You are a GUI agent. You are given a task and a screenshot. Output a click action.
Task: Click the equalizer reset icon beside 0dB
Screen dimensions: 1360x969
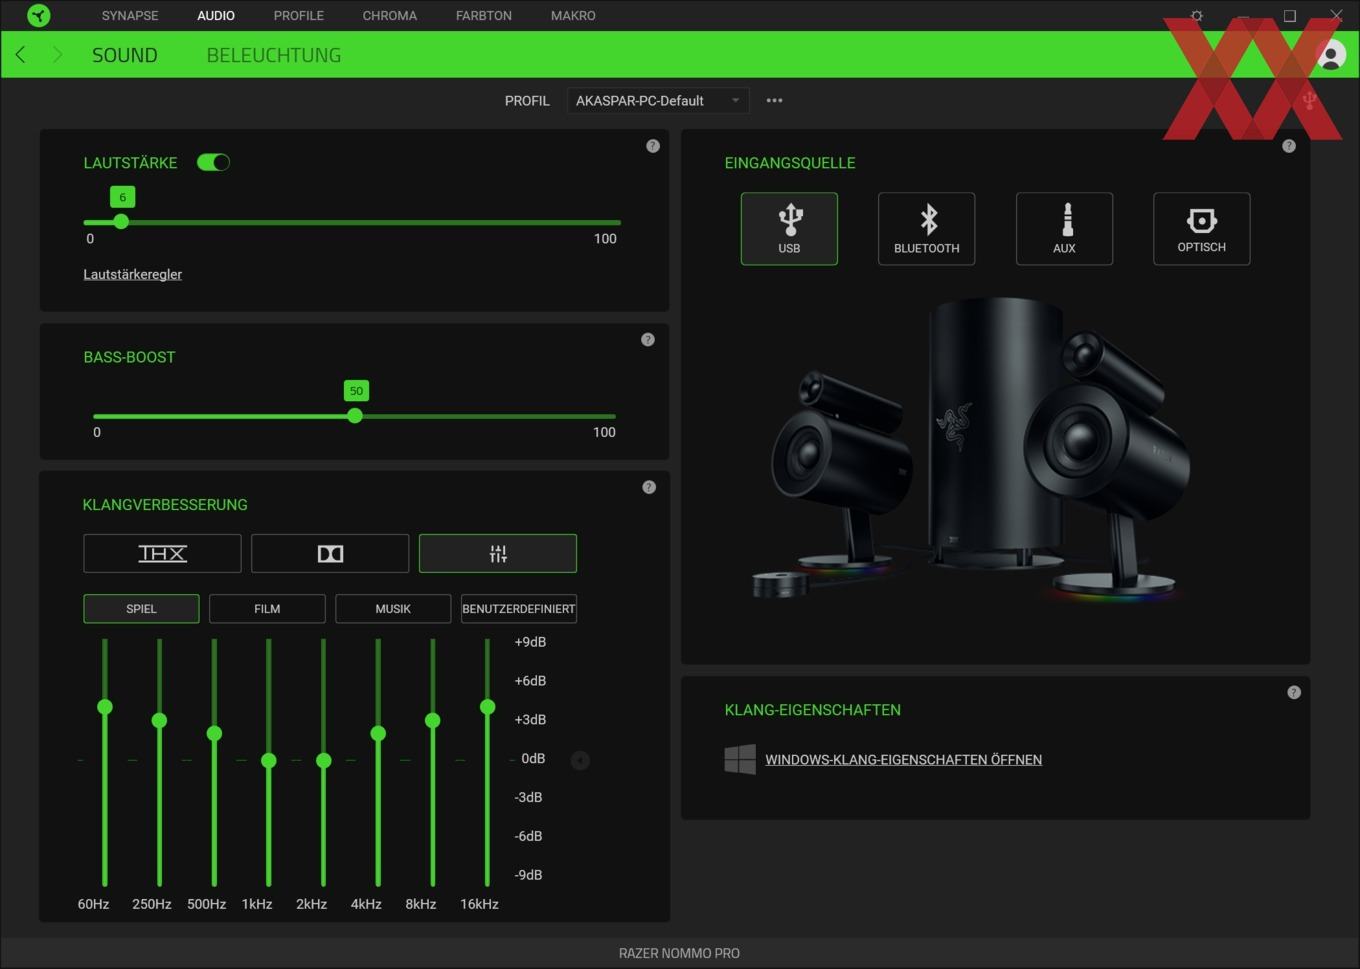pyautogui.click(x=580, y=760)
